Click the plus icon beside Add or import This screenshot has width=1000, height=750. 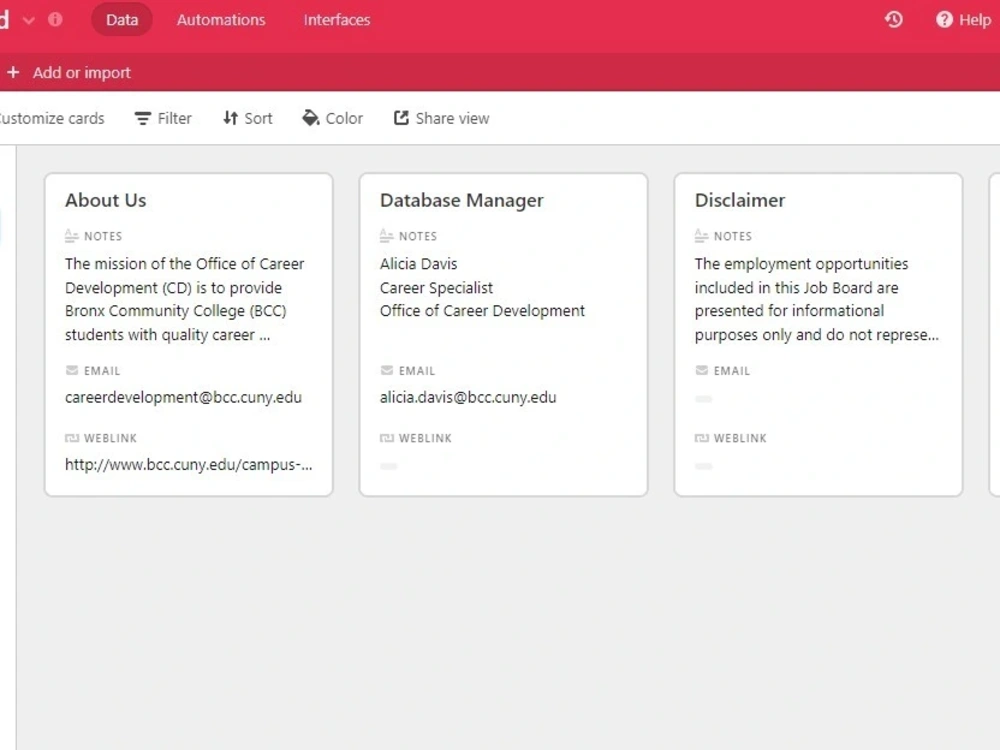point(13,72)
